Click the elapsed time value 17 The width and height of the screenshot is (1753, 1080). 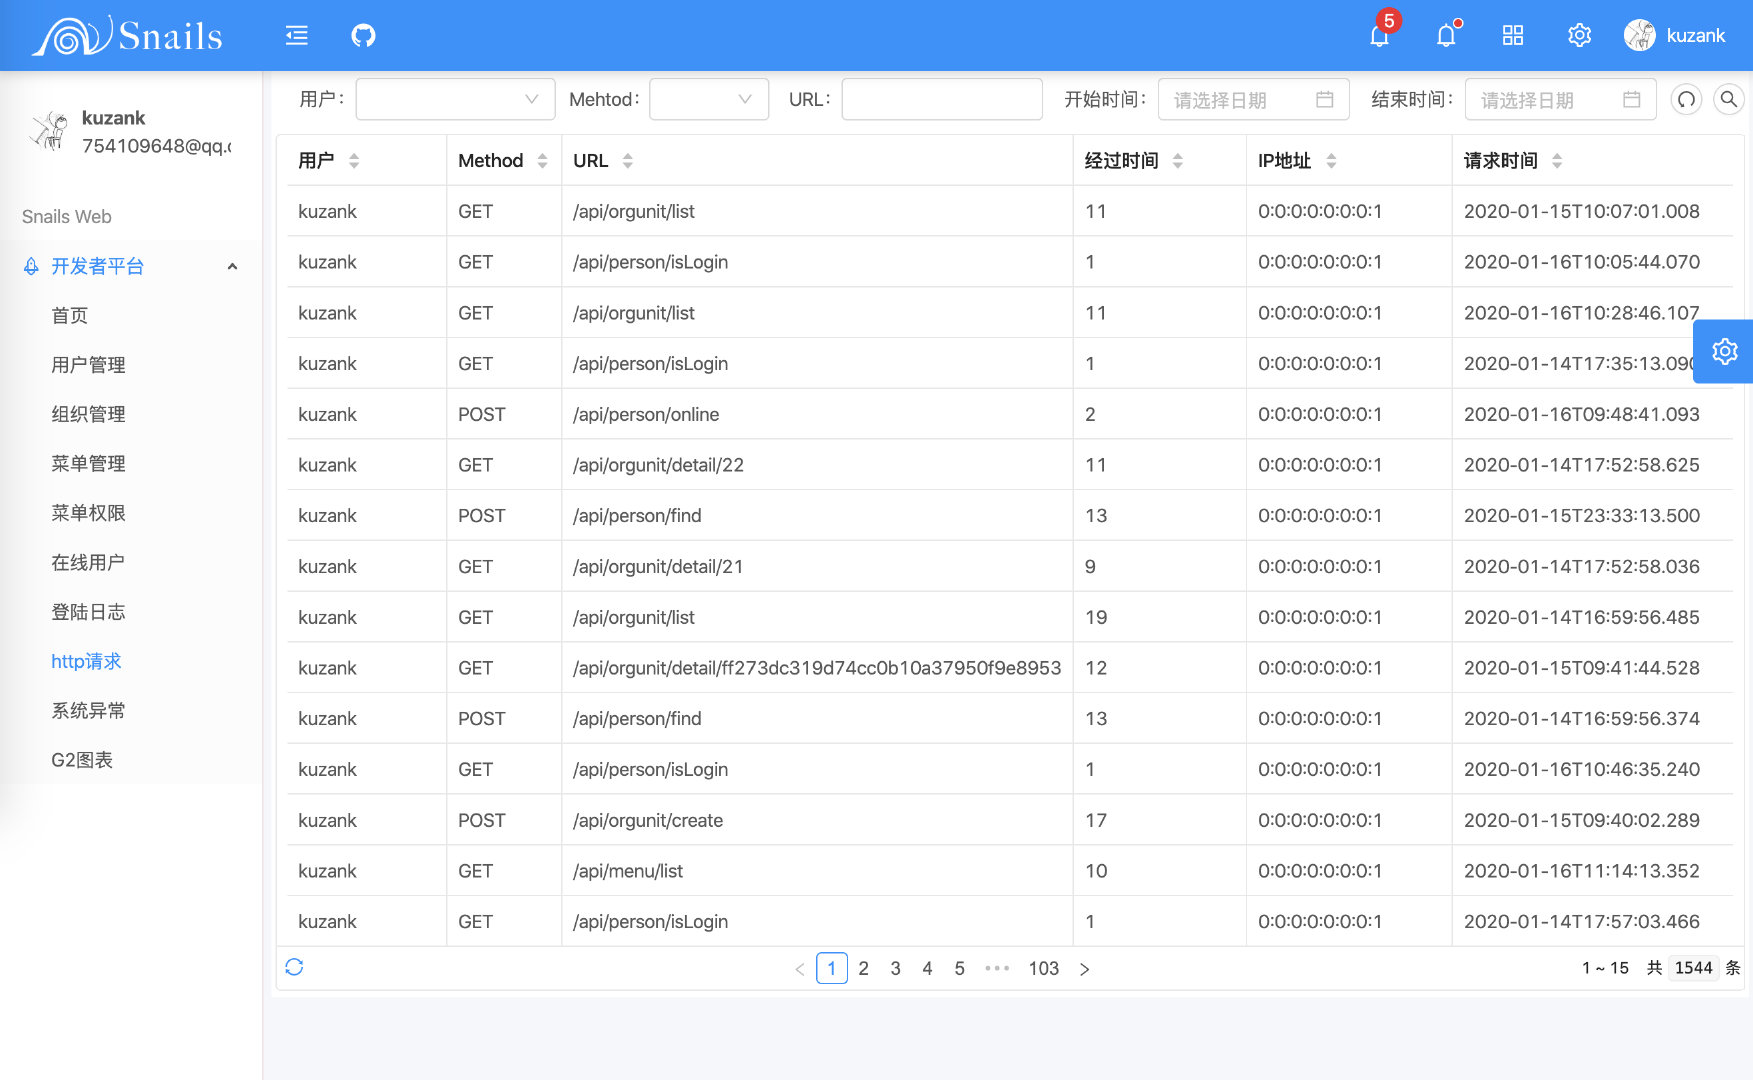1096,821
